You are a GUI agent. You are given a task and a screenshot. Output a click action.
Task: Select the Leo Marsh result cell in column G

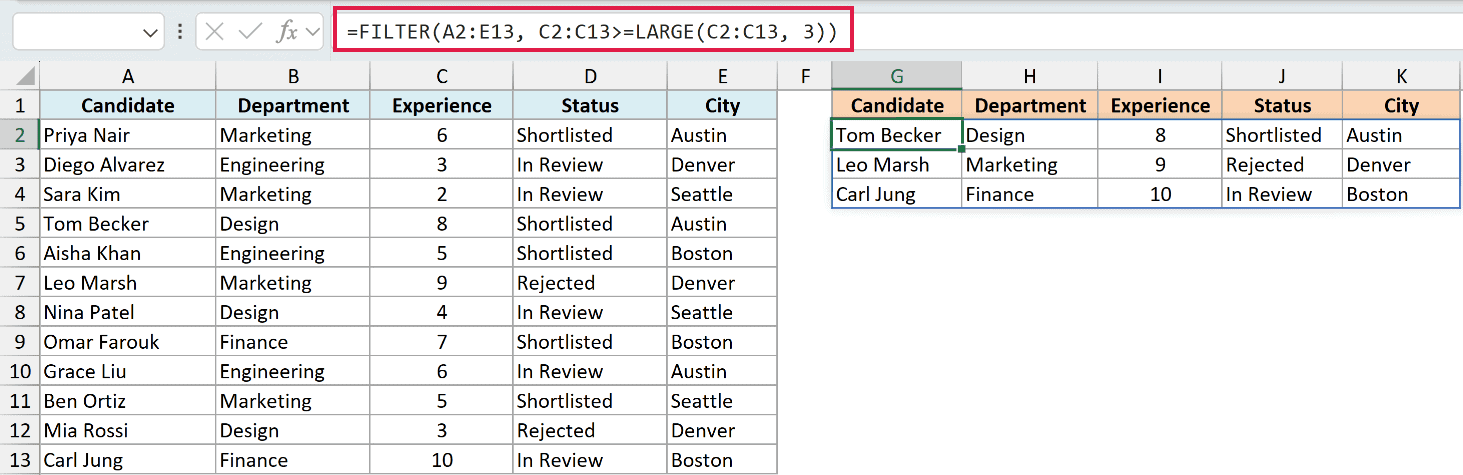coord(897,164)
